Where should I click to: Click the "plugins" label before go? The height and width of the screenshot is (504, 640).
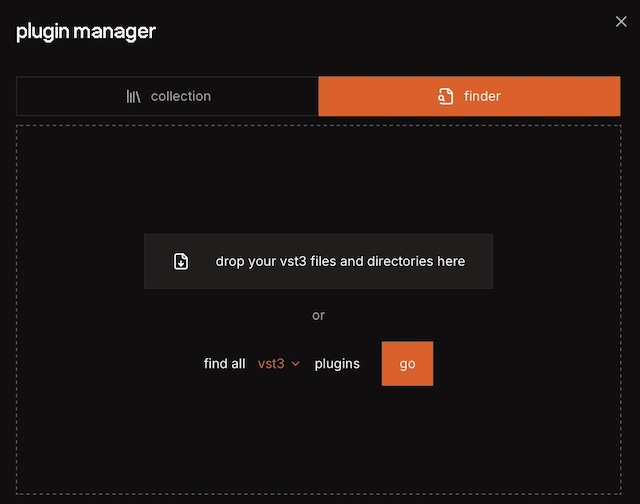pos(337,364)
